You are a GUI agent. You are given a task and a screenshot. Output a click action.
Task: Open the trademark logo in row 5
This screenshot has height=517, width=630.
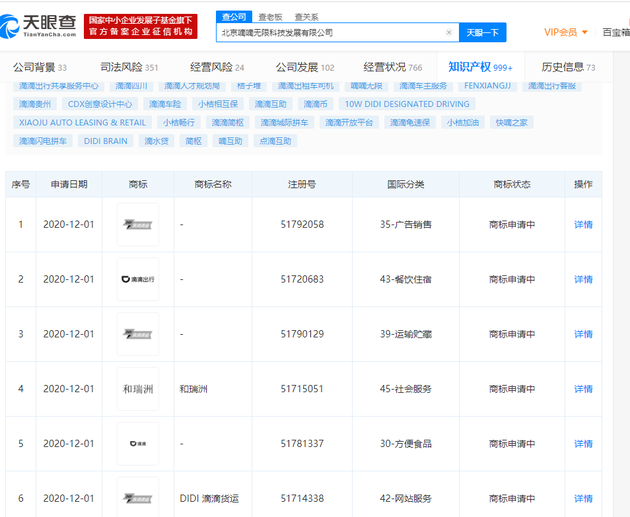coord(138,442)
